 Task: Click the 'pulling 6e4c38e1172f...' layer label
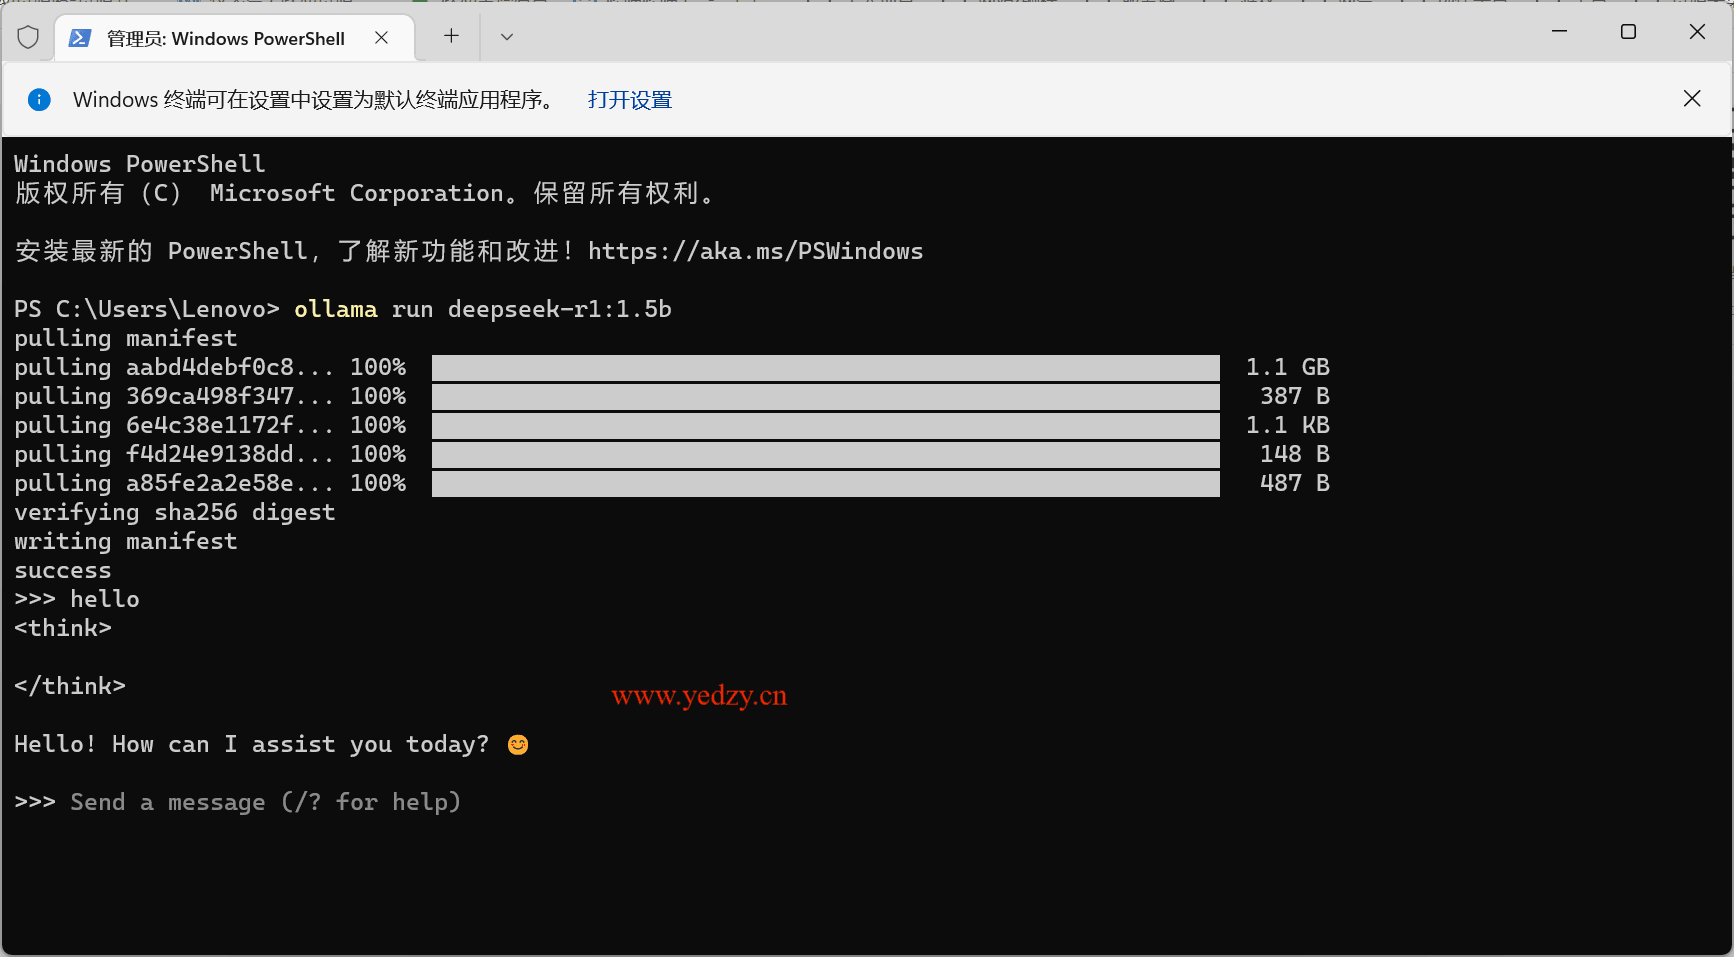coord(174,425)
